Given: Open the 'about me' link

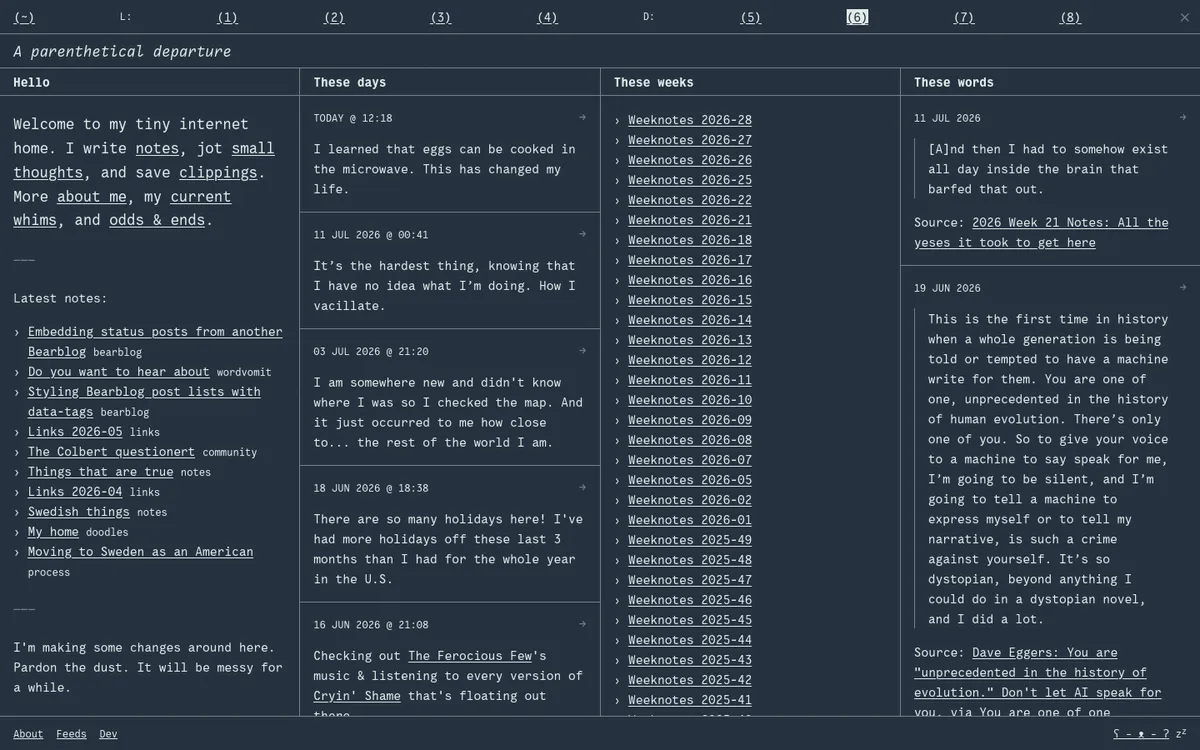Looking at the screenshot, I should [x=91, y=196].
